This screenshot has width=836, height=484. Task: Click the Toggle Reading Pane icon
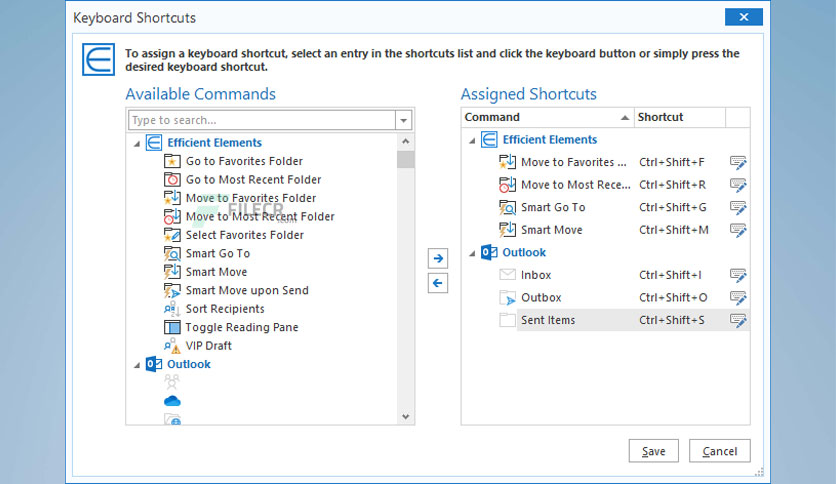pyautogui.click(x=172, y=327)
